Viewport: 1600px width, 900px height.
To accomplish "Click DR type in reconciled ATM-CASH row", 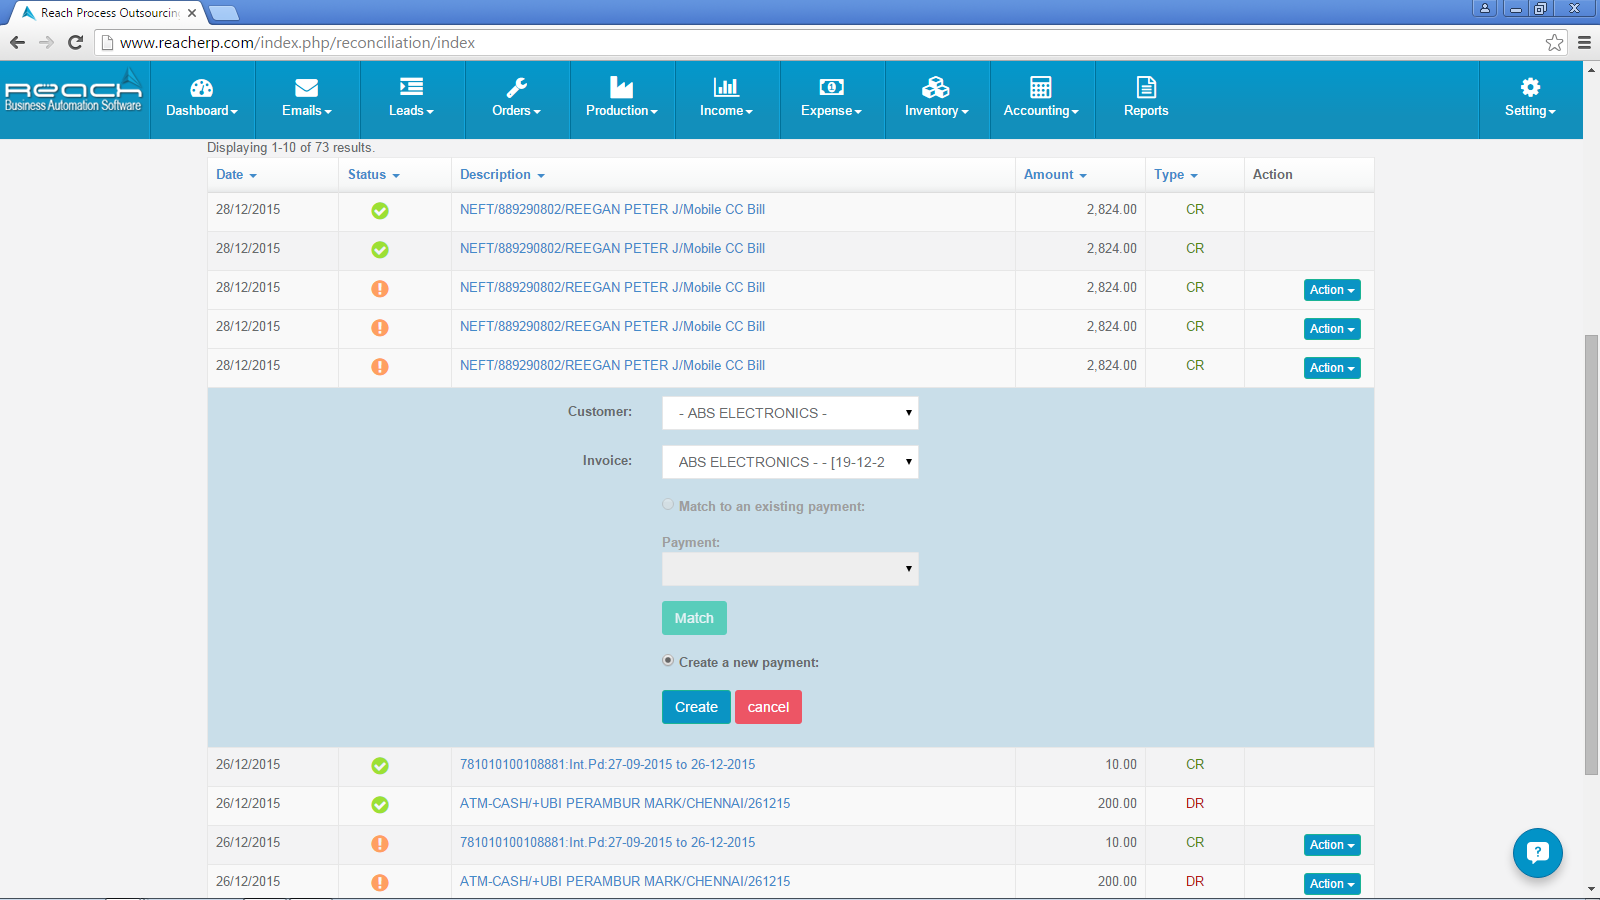I will tap(1195, 803).
